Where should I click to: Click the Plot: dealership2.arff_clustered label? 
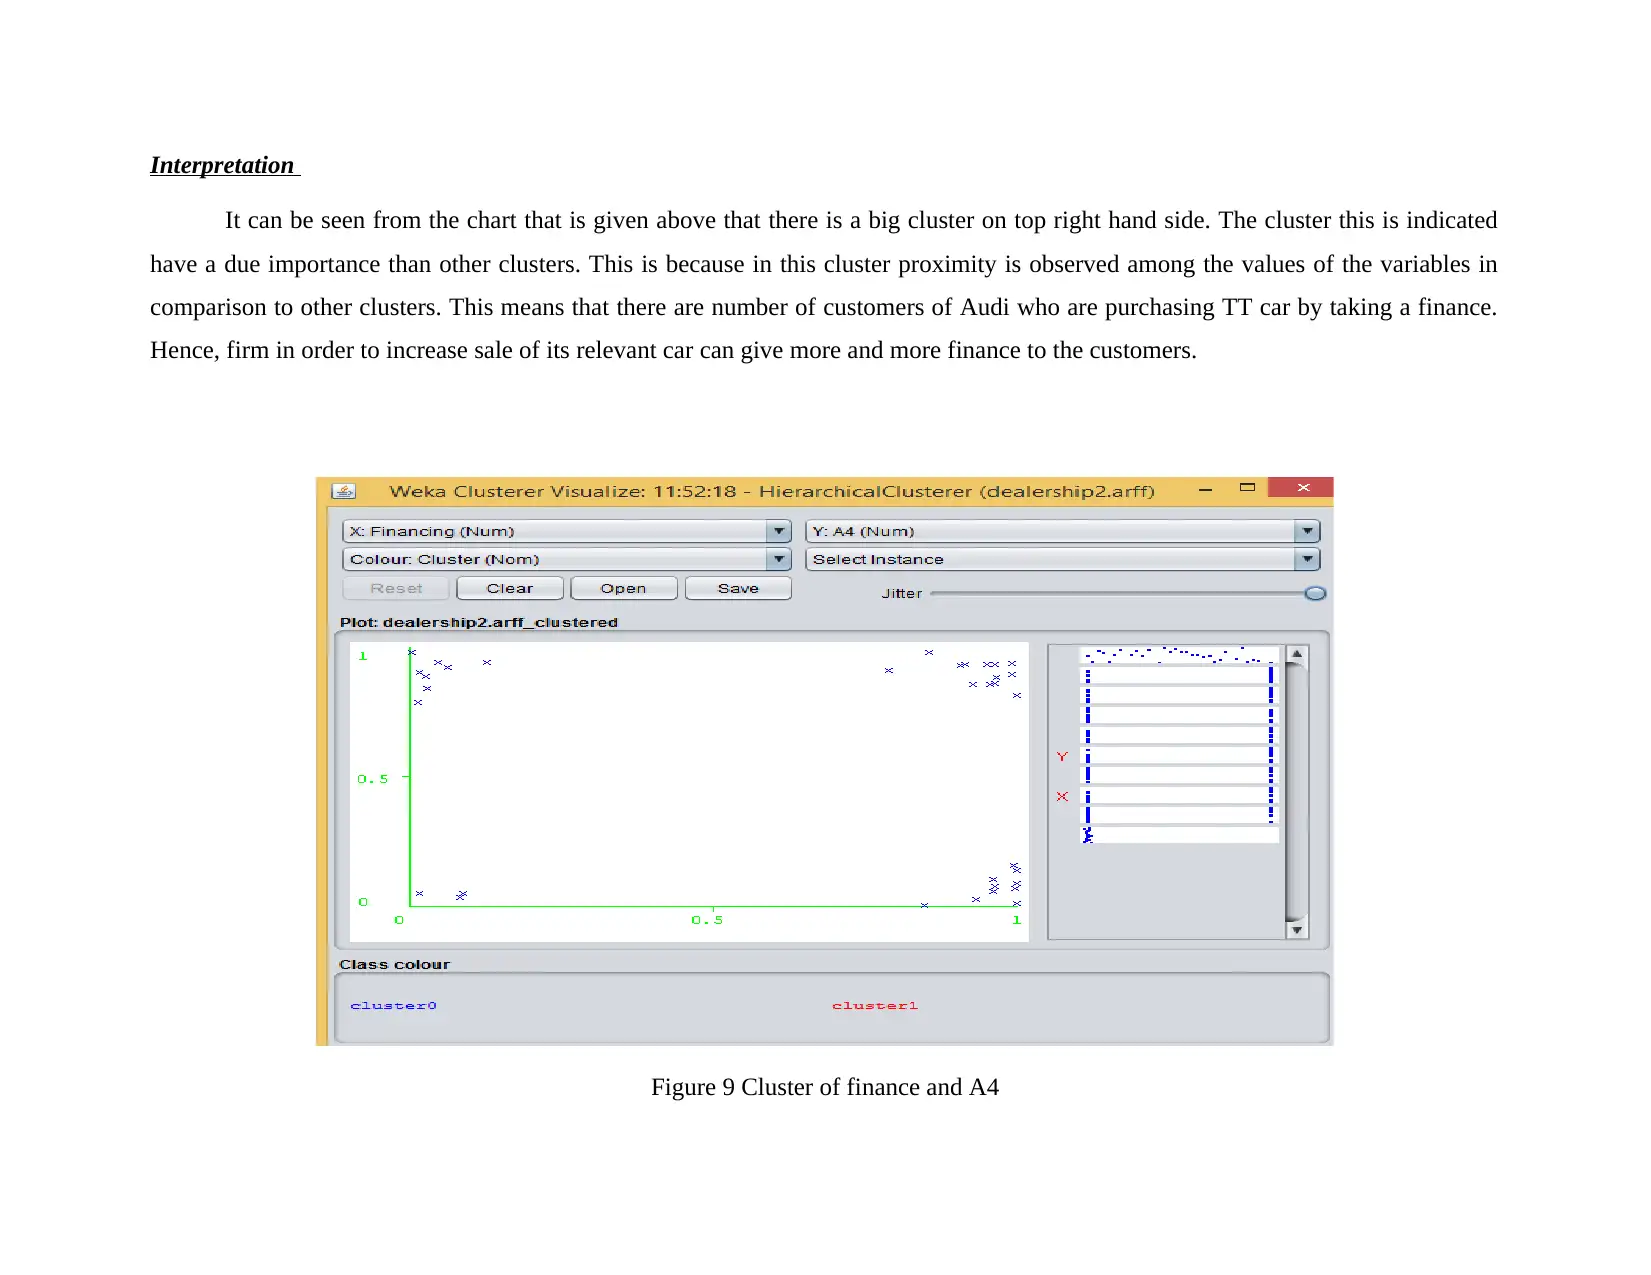[479, 622]
